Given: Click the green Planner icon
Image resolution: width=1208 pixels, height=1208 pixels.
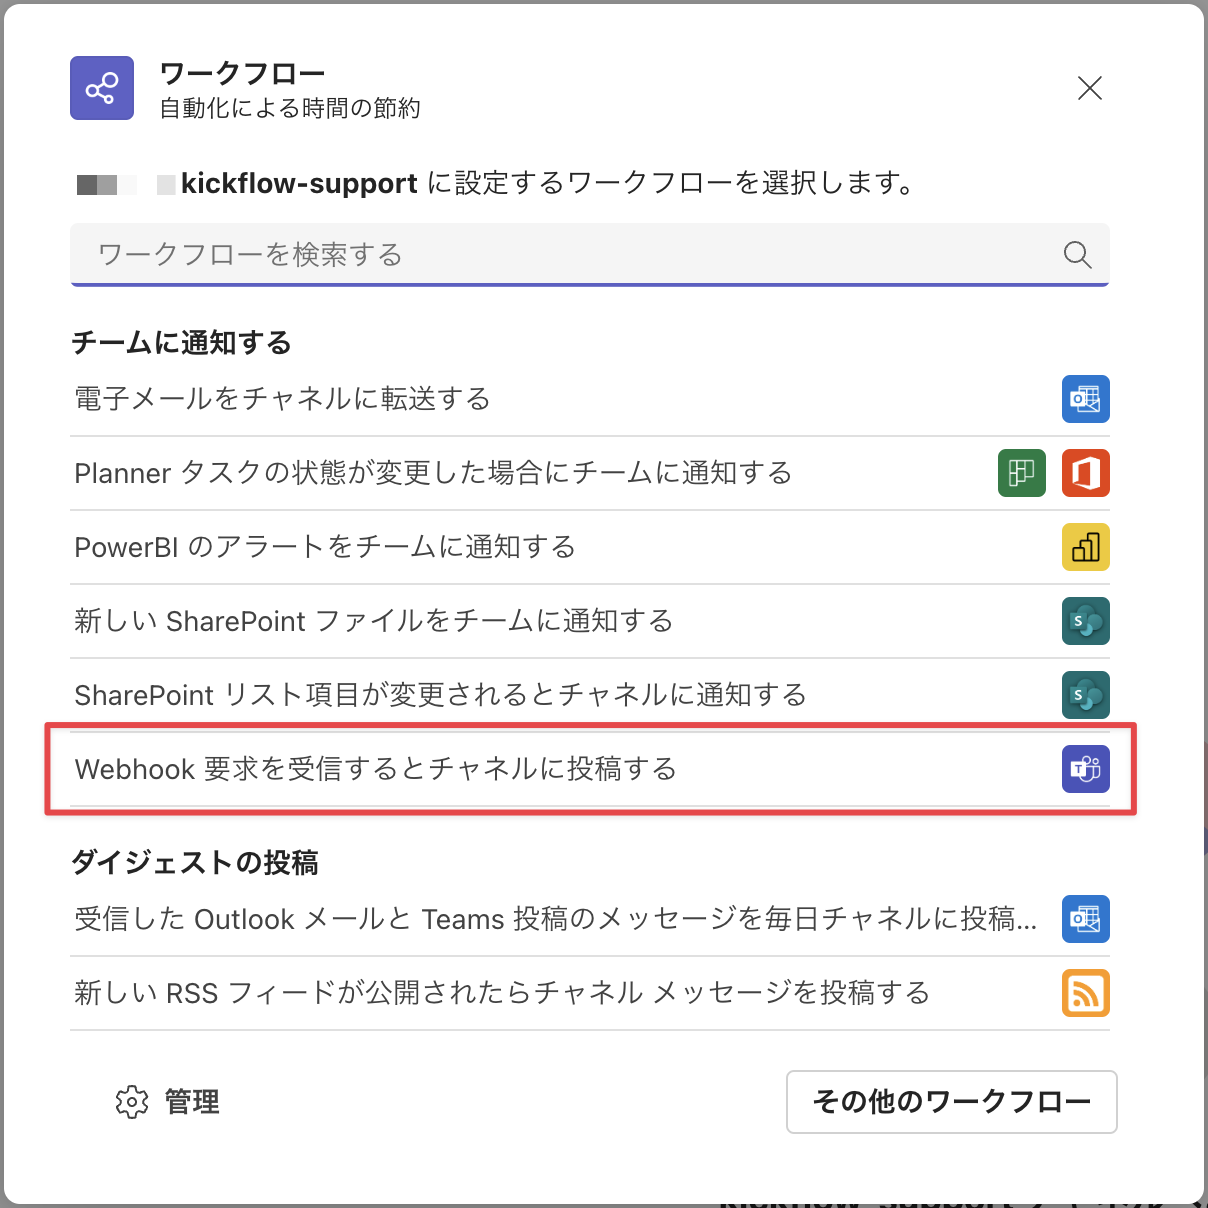Looking at the screenshot, I should pyautogui.click(x=1022, y=473).
